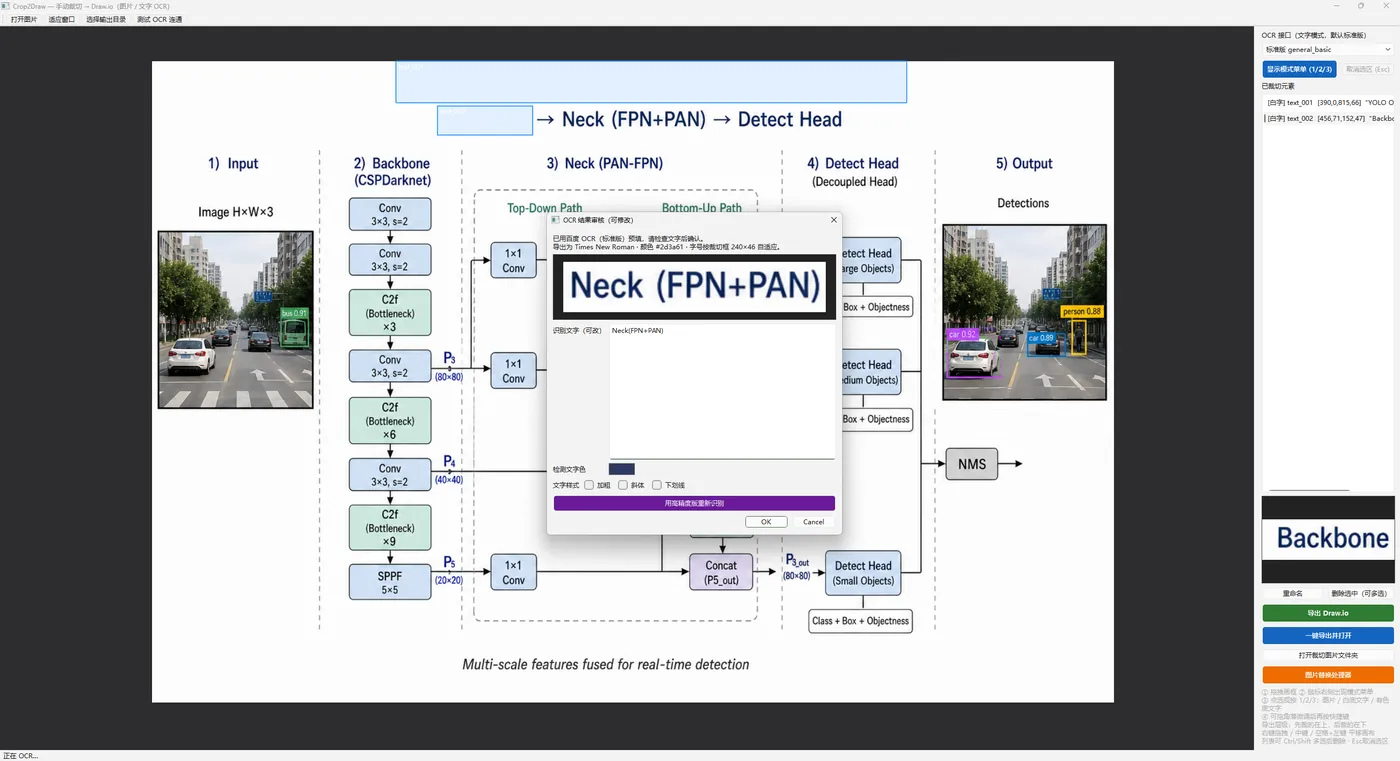The height and width of the screenshot is (761, 1400).
Task: Click the '2) Backbone' heading in diagram
Action: click(391, 163)
